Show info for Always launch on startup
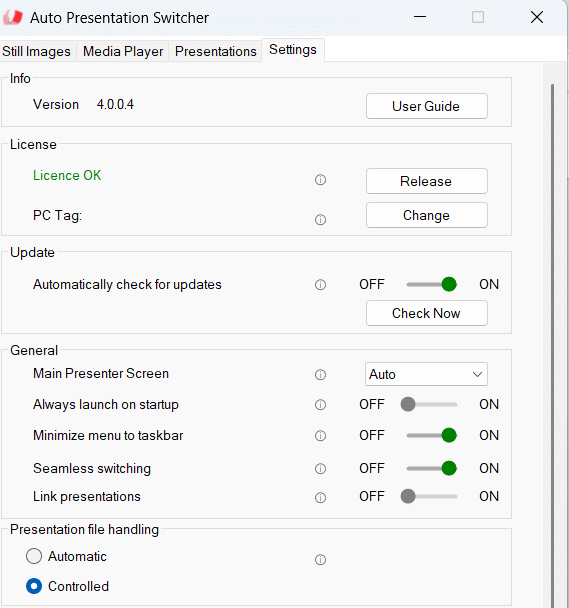Screen dimensions: 569x608 click(x=320, y=405)
